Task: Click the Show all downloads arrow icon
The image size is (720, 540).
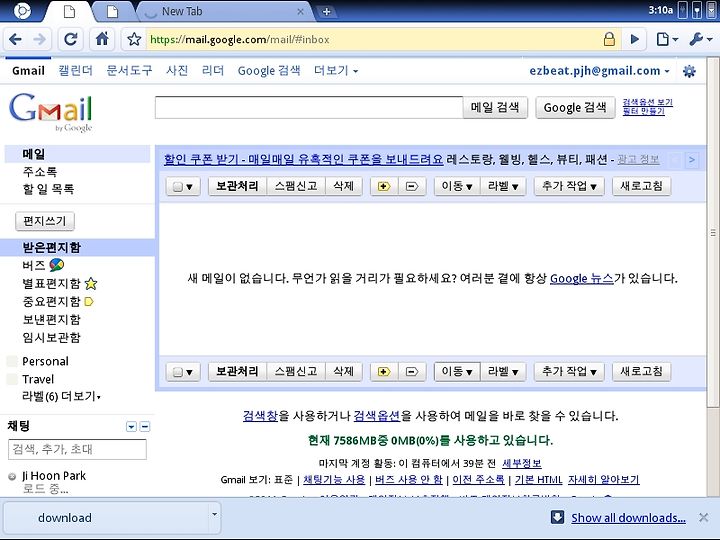Action: (557, 517)
